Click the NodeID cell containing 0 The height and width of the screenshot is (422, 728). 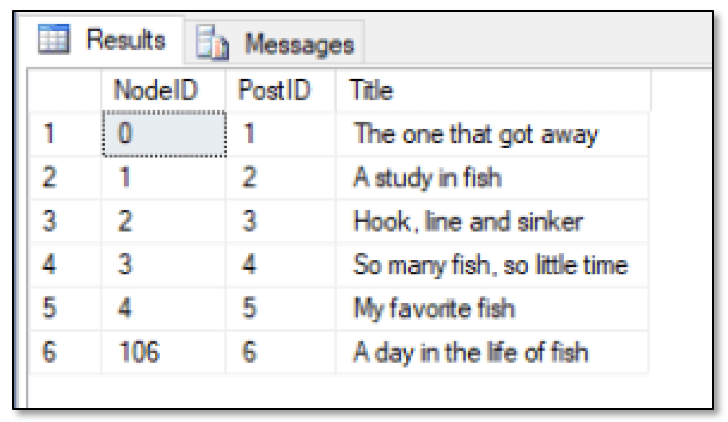pyautogui.click(x=164, y=134)
